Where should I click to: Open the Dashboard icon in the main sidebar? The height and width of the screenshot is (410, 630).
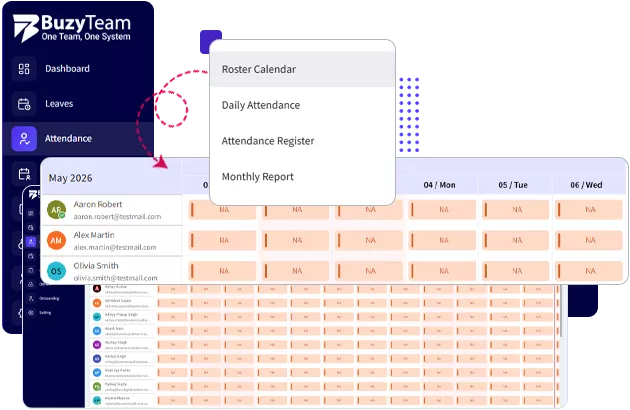tap(24, 69)
